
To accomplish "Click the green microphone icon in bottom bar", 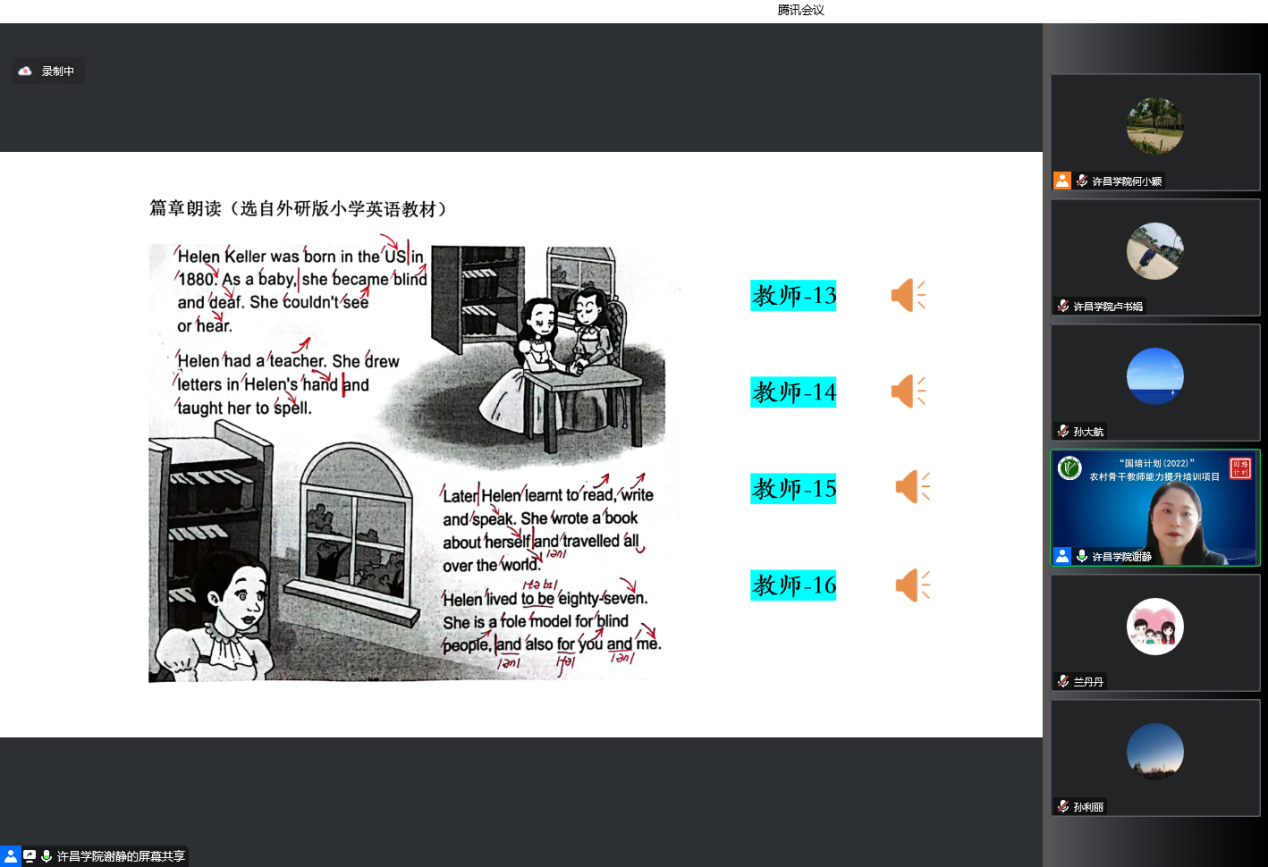I will click(x=46, y=856).
